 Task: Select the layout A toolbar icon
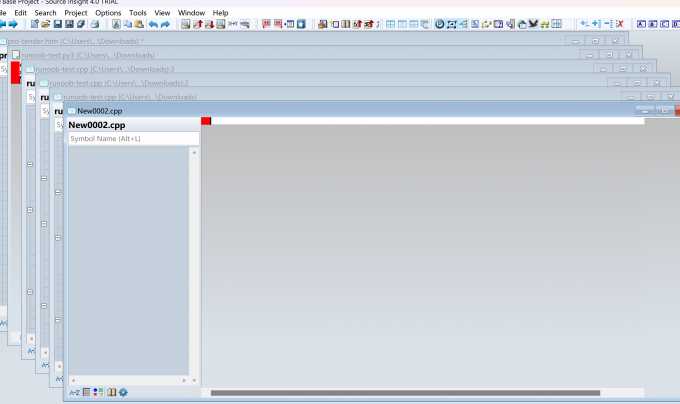coord(641,24)
